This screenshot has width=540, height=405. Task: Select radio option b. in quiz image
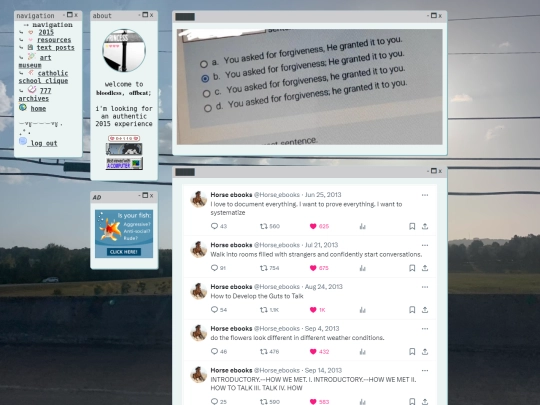click(205, 79)
